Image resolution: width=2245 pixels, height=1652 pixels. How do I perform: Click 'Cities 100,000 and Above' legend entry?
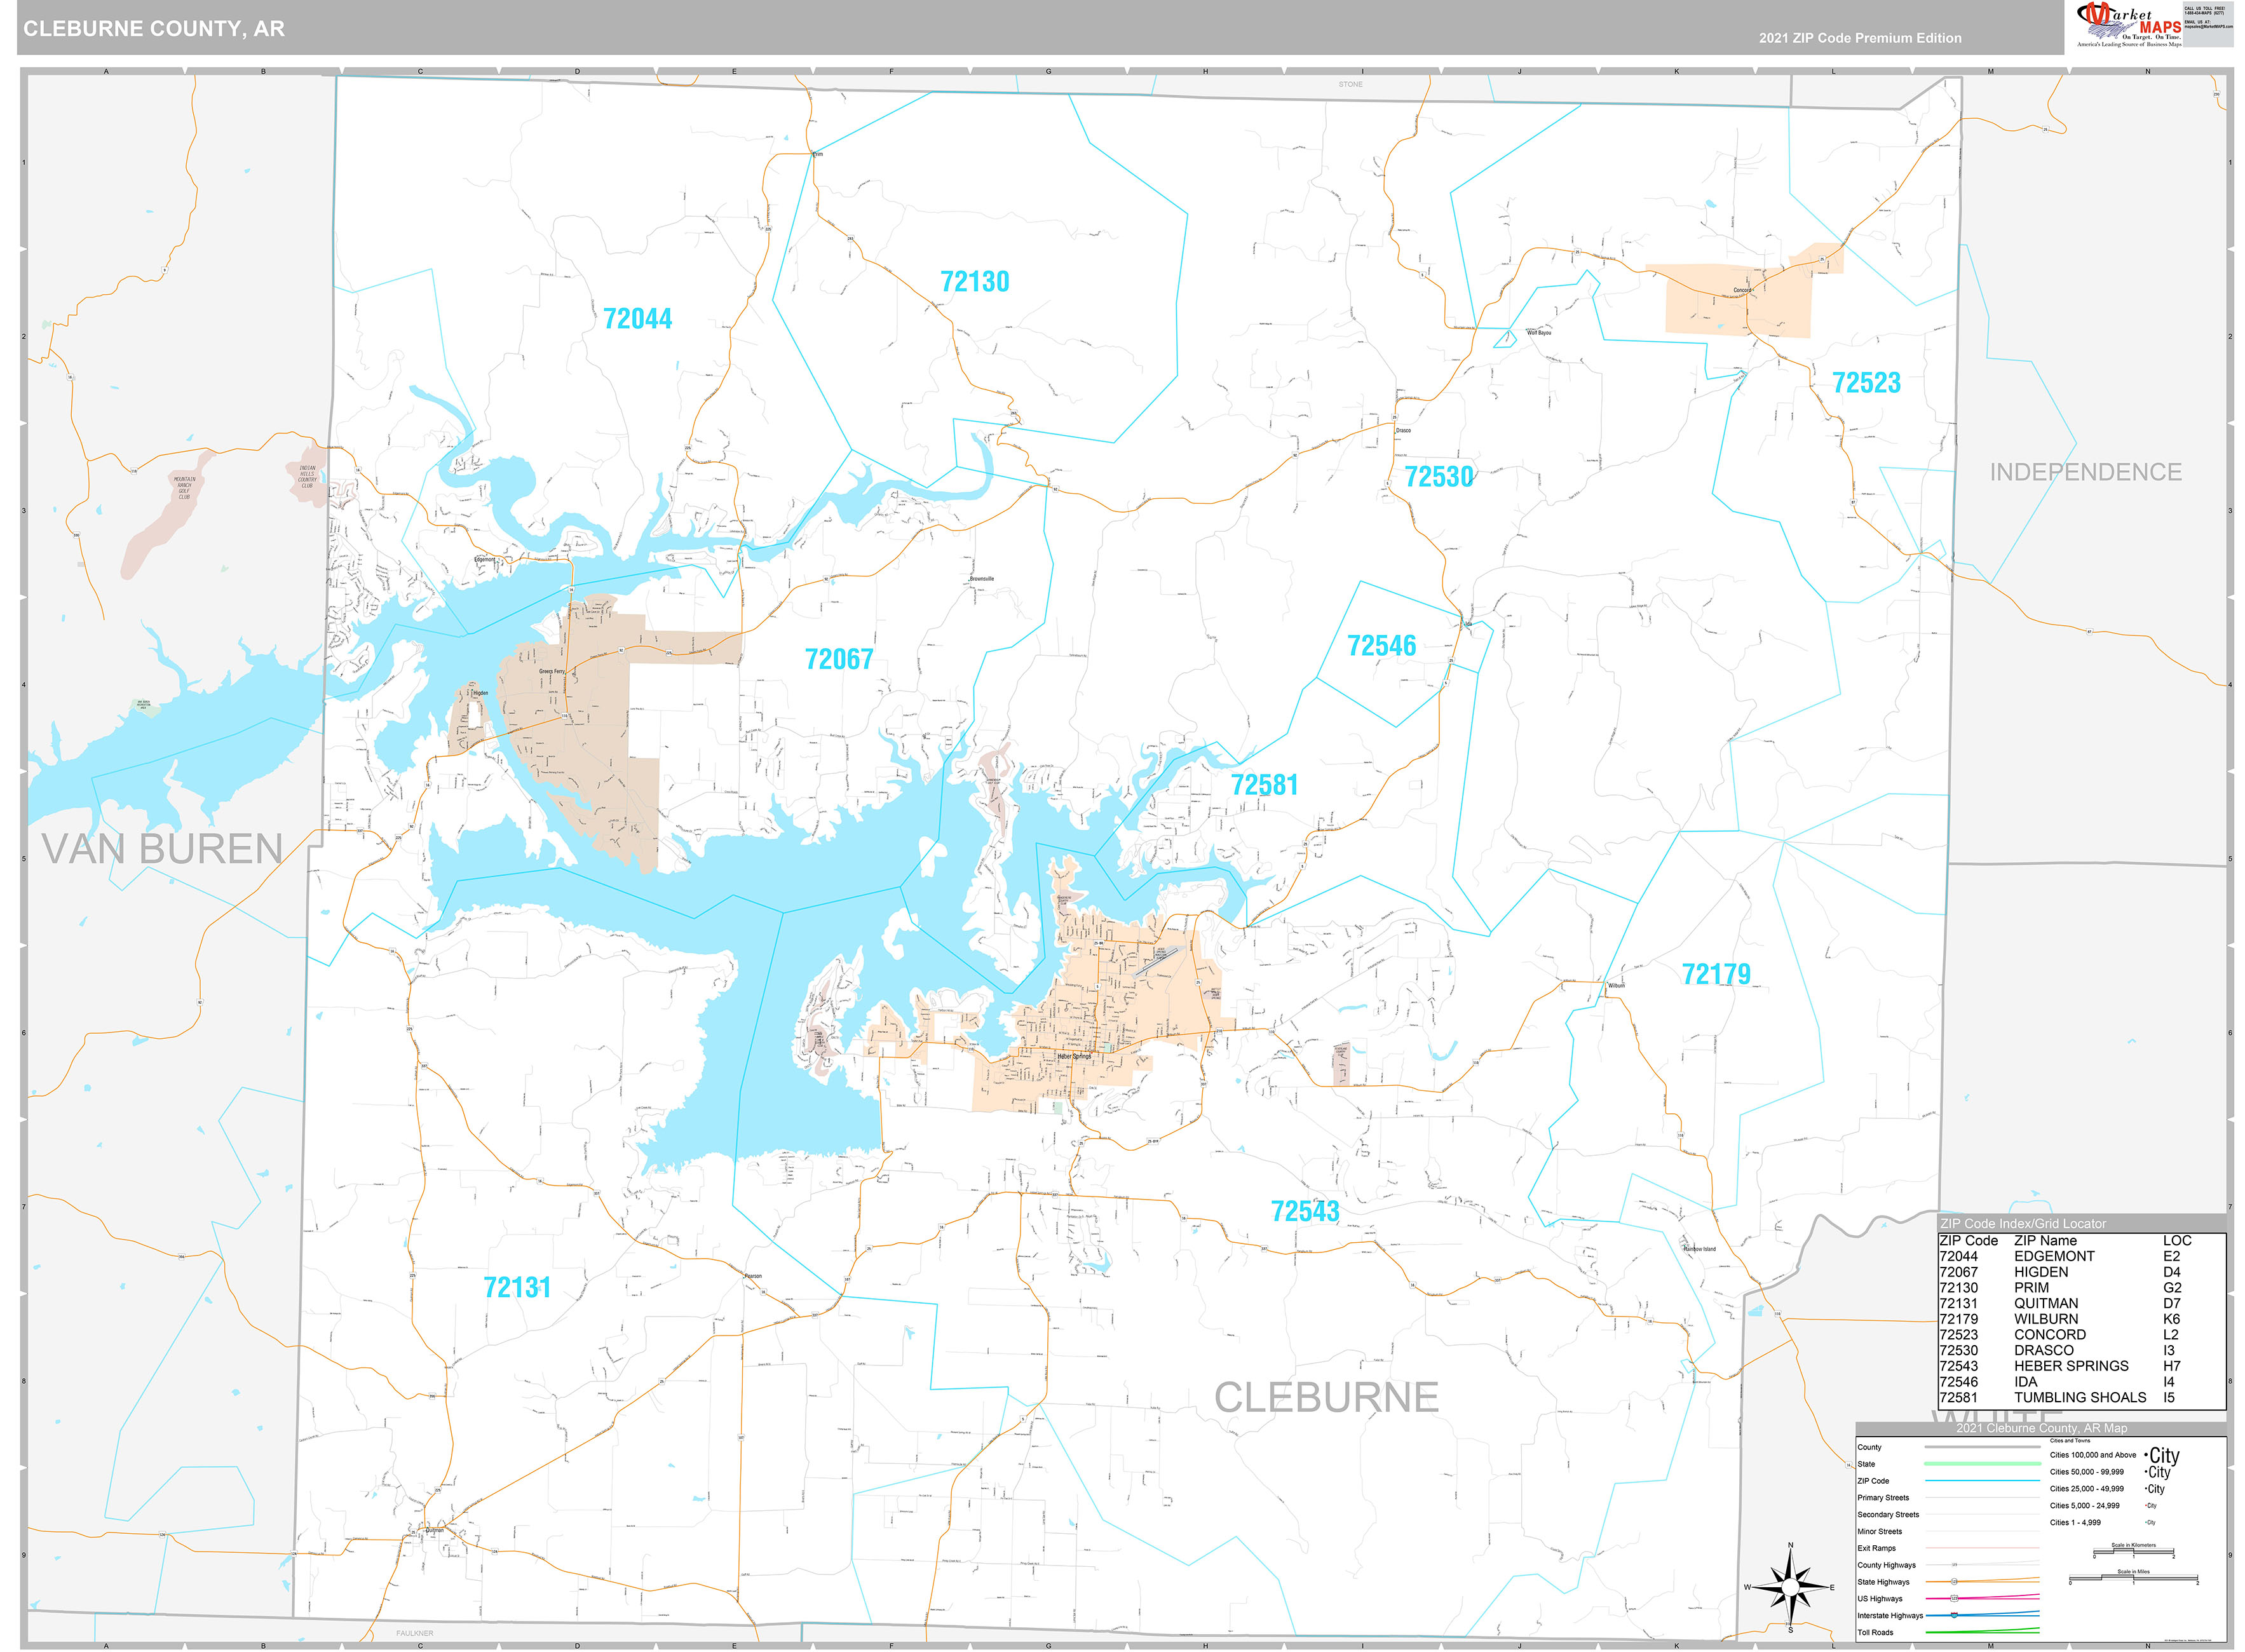pos(2093,1455)
